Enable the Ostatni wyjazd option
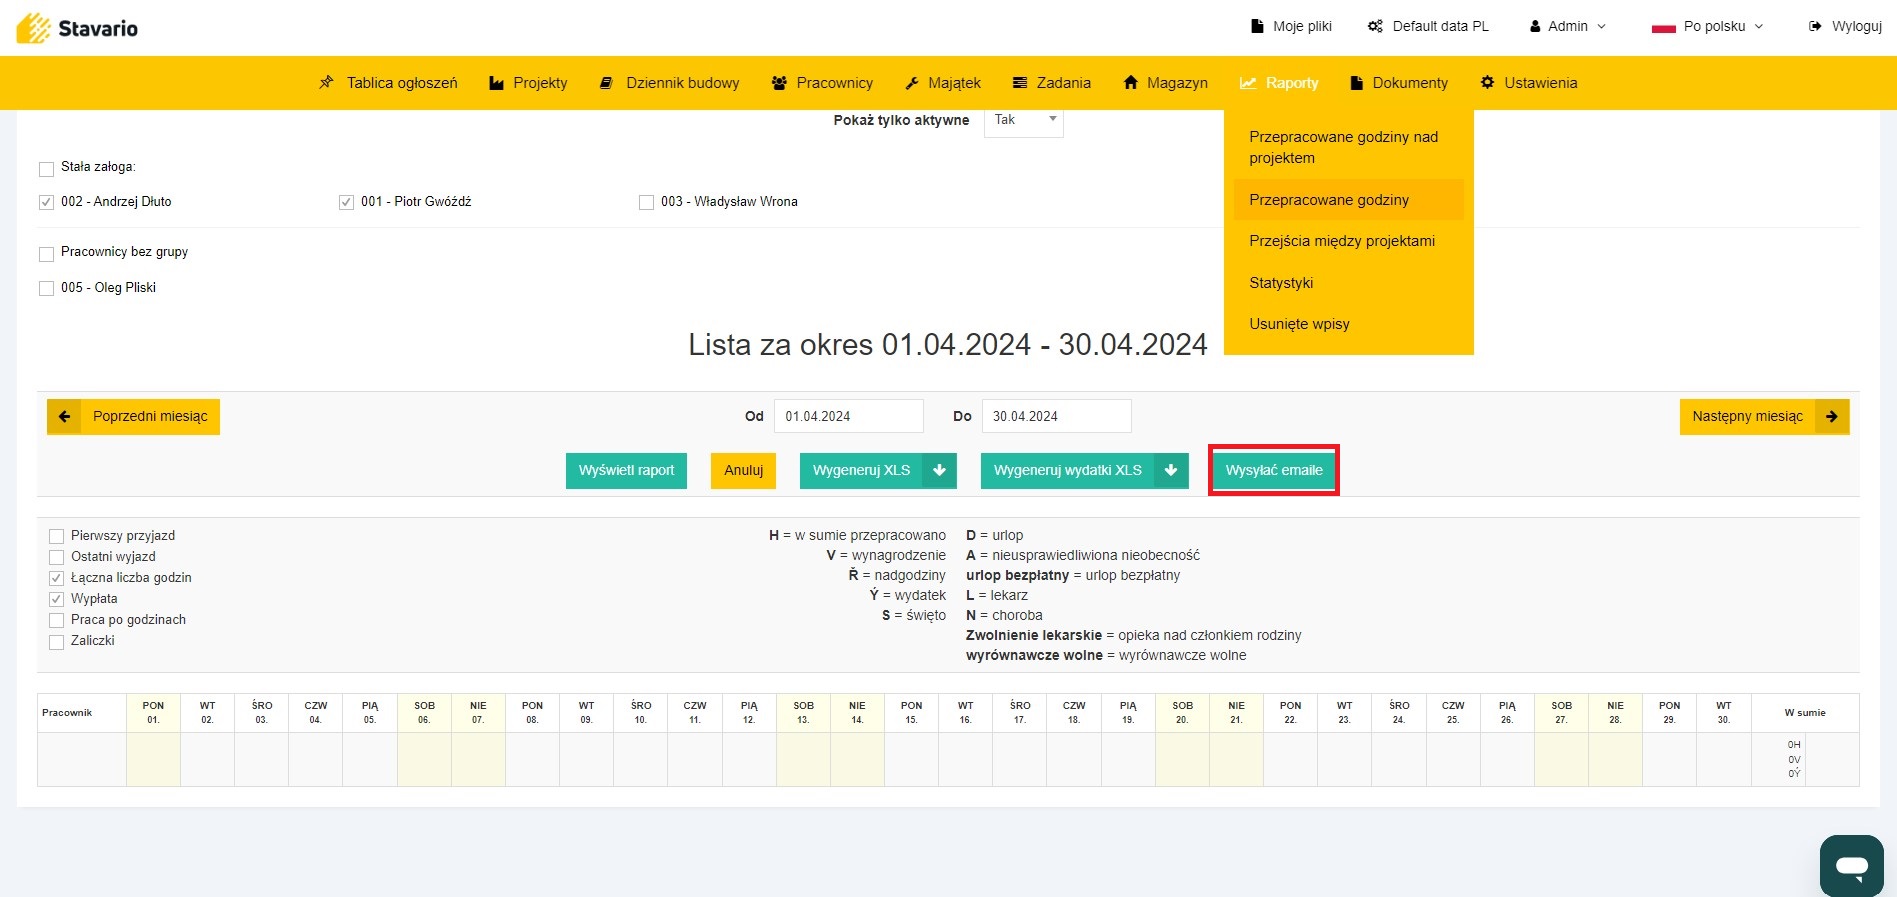The width and height of the screenshot is (1897, 897). (x=57, y=558)
